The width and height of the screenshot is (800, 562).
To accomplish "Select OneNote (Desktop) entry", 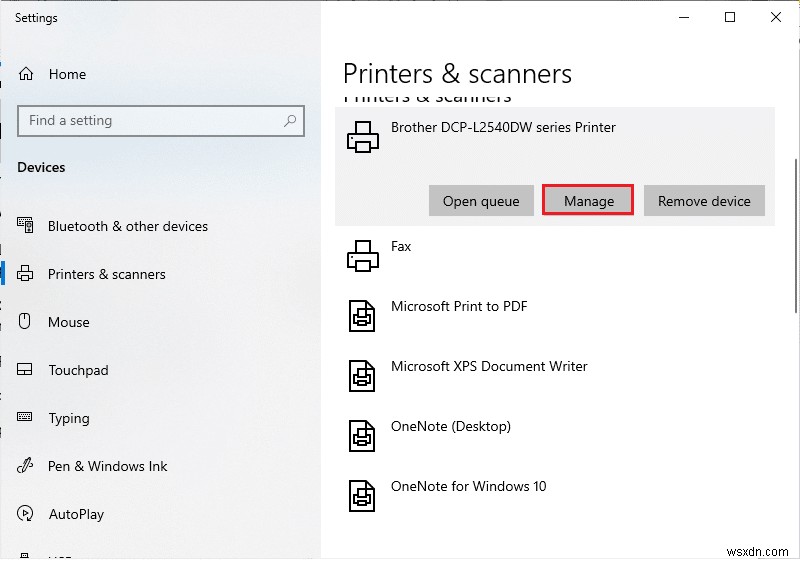I will (451, 426).
